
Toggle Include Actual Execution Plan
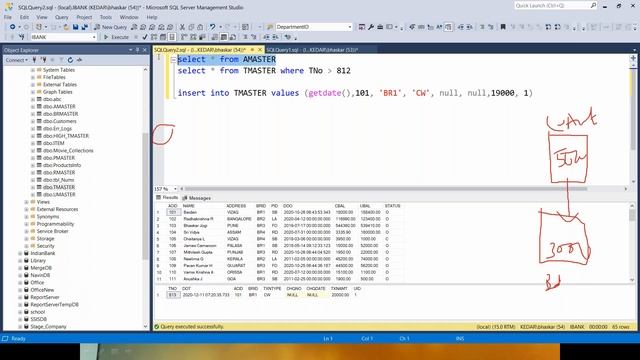click(x=184, y=37)
